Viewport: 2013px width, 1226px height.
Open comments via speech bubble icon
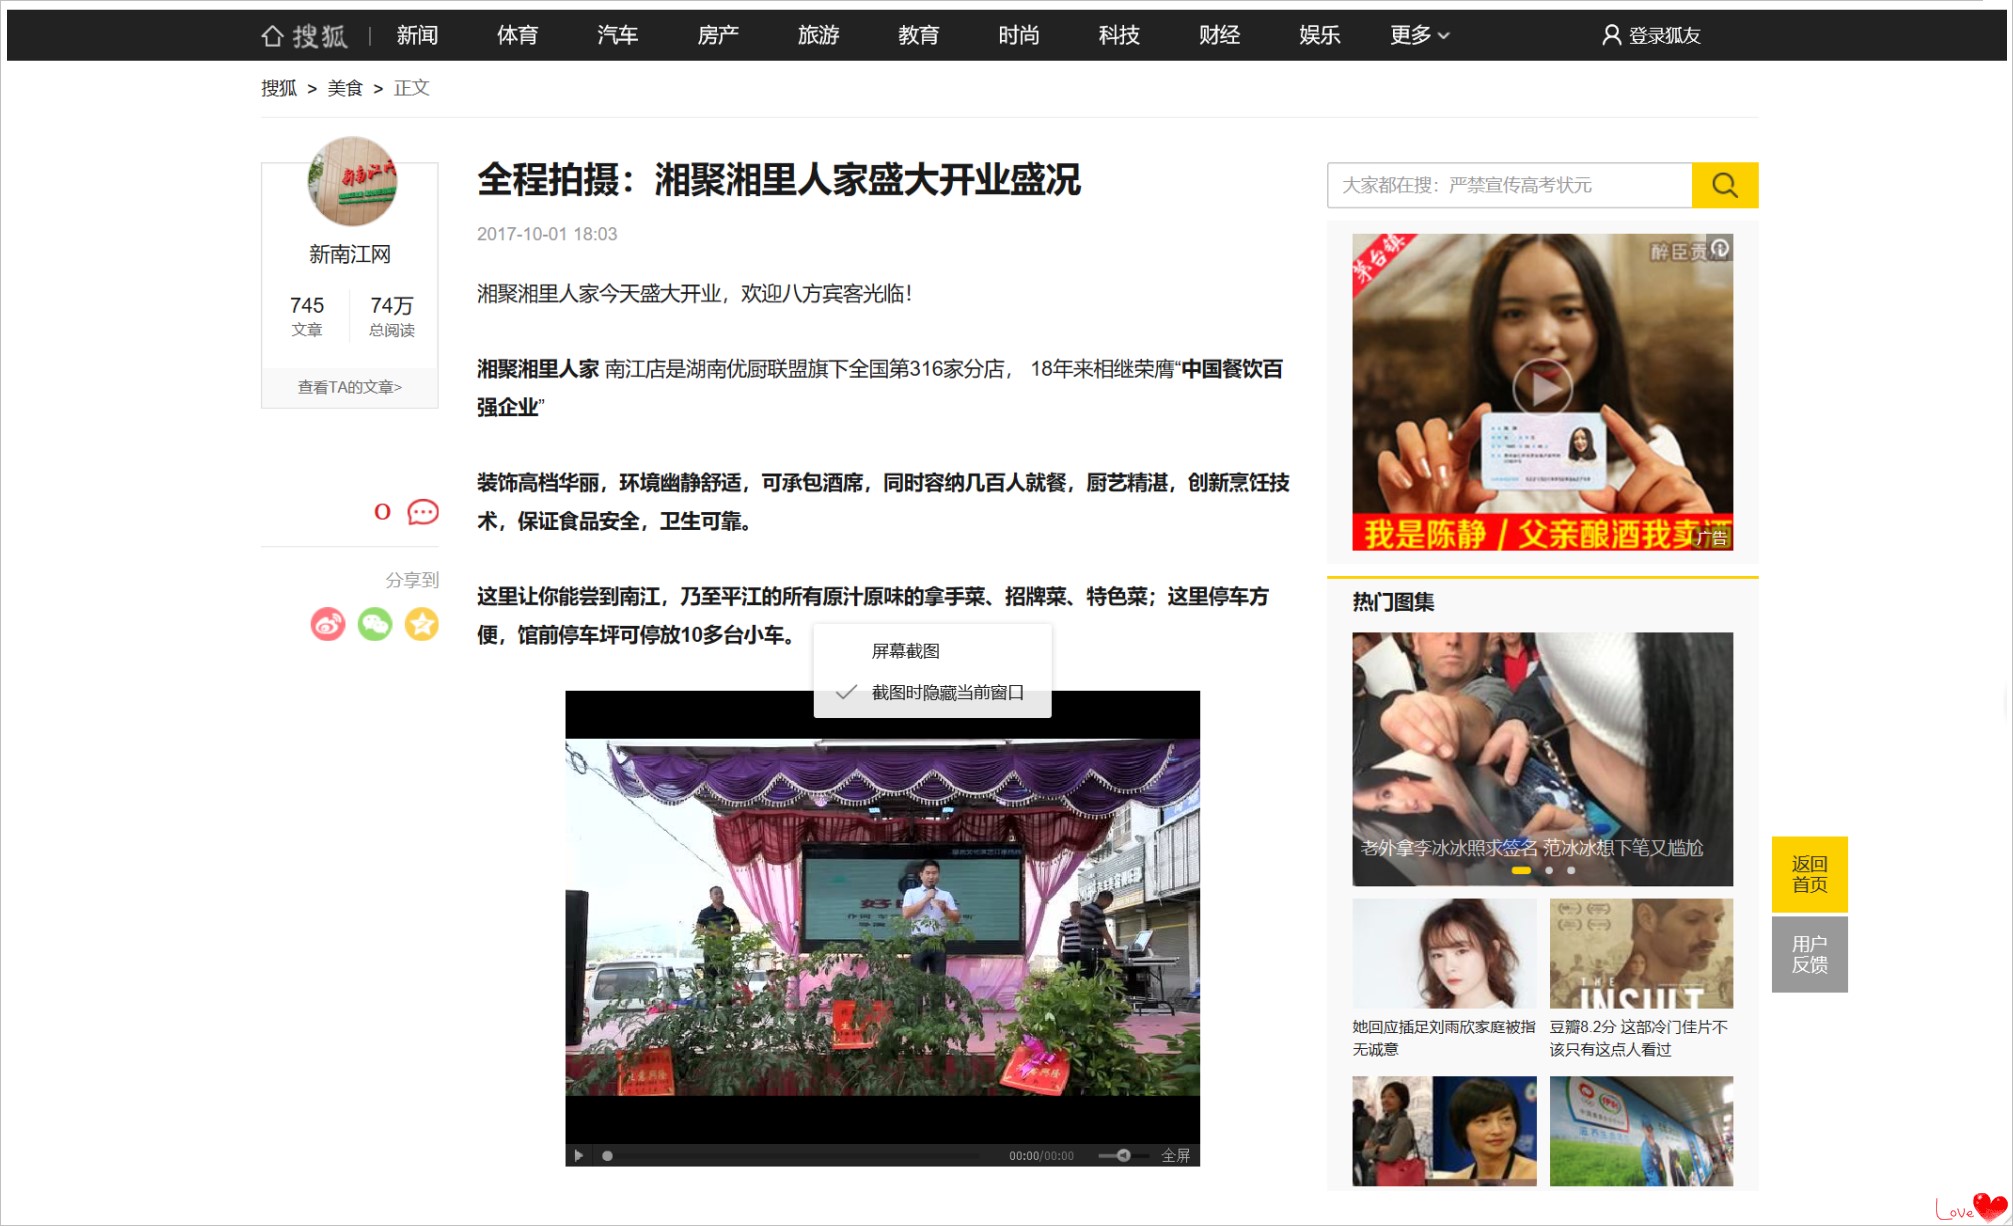click(423, 512)
